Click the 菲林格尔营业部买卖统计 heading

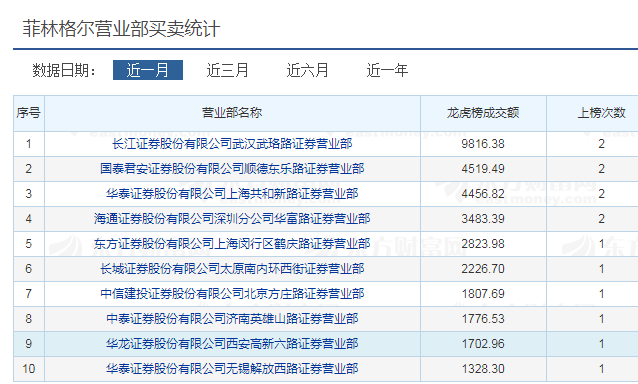[121, 29]
